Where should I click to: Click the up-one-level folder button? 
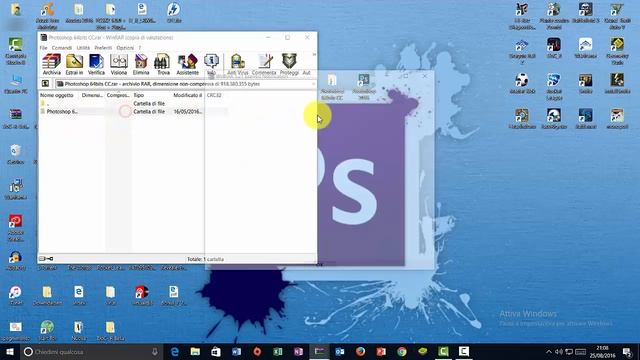[x=45, y=84]
